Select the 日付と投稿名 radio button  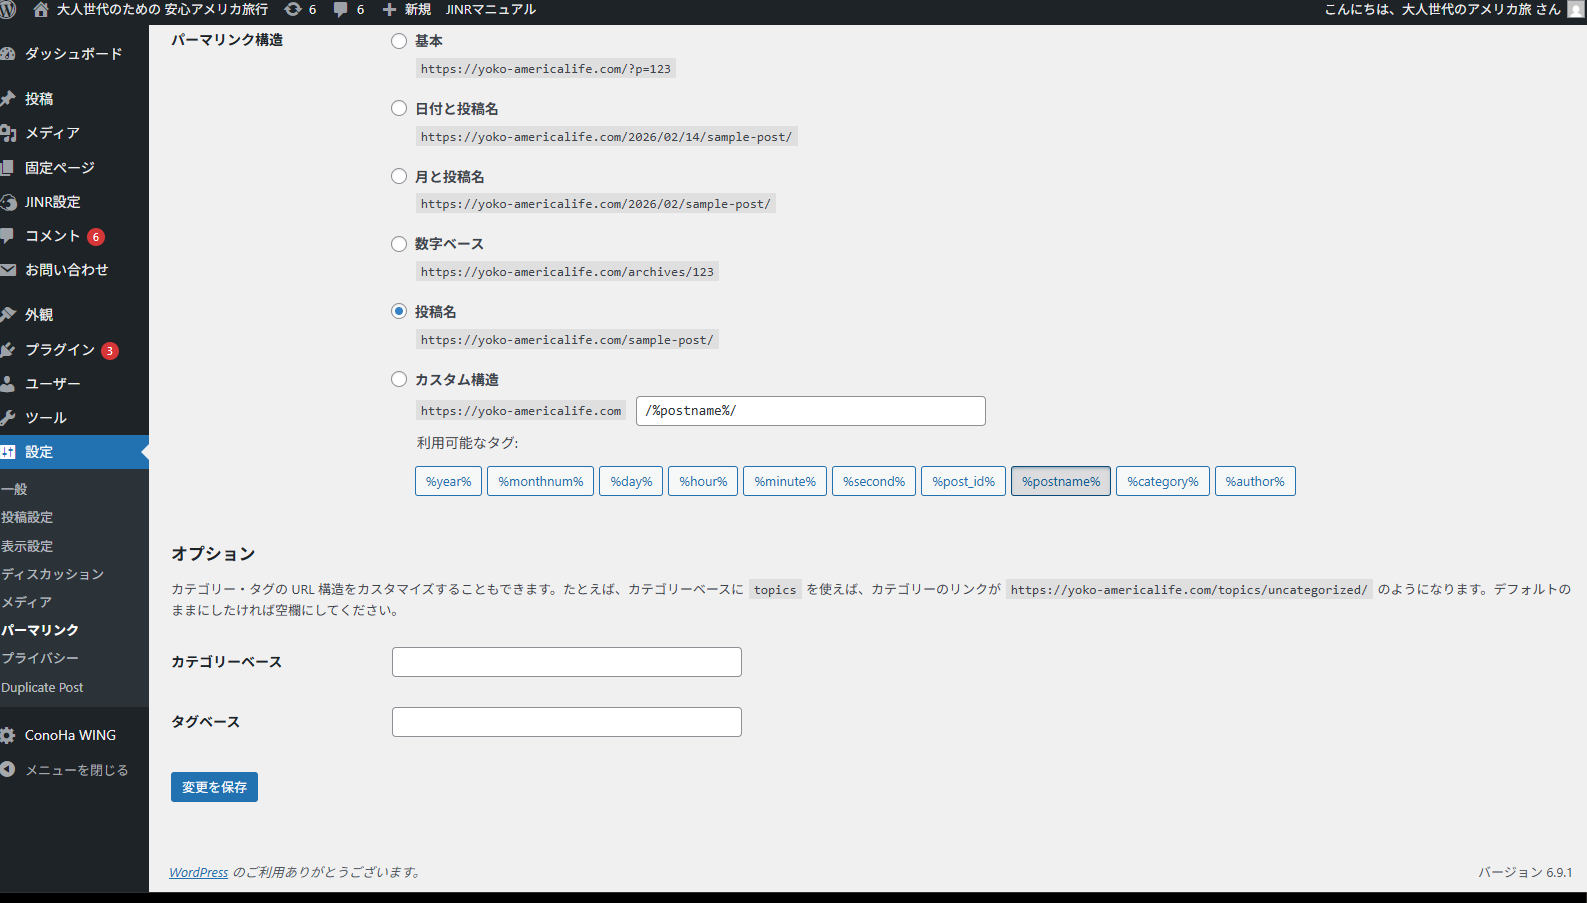click(399, 108)
